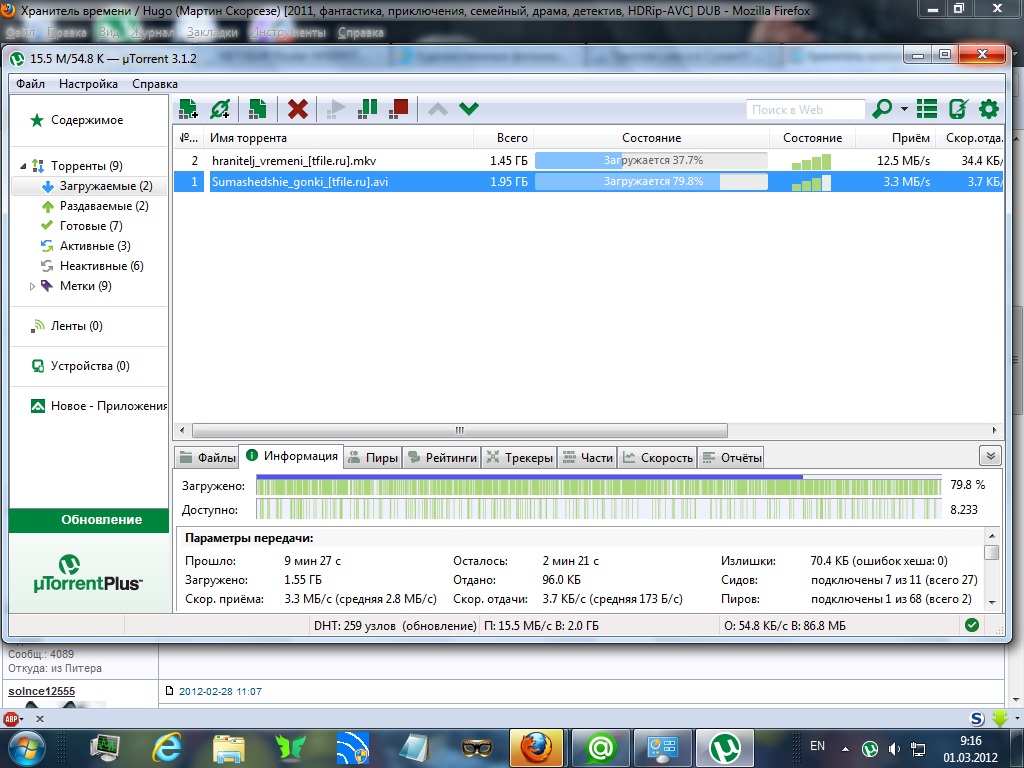Open the search engine dropdown arrow

pos(904,109)
